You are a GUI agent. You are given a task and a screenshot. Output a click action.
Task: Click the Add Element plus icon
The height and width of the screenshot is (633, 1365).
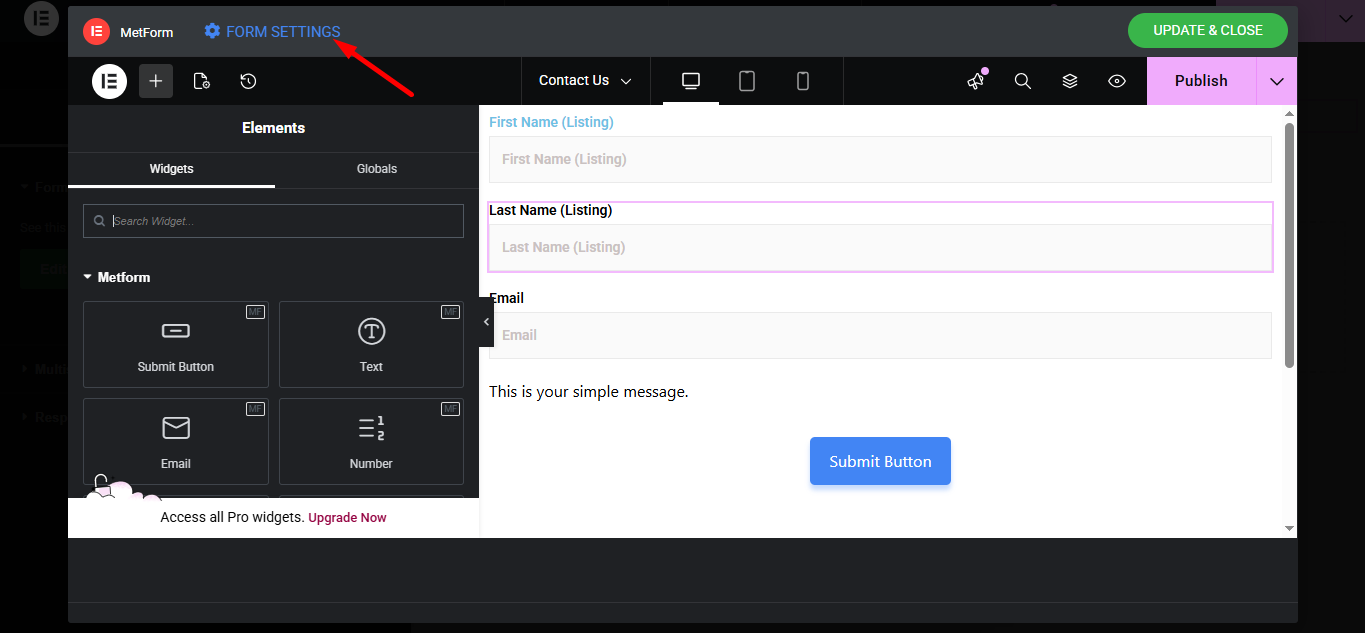tap(156, 81)
